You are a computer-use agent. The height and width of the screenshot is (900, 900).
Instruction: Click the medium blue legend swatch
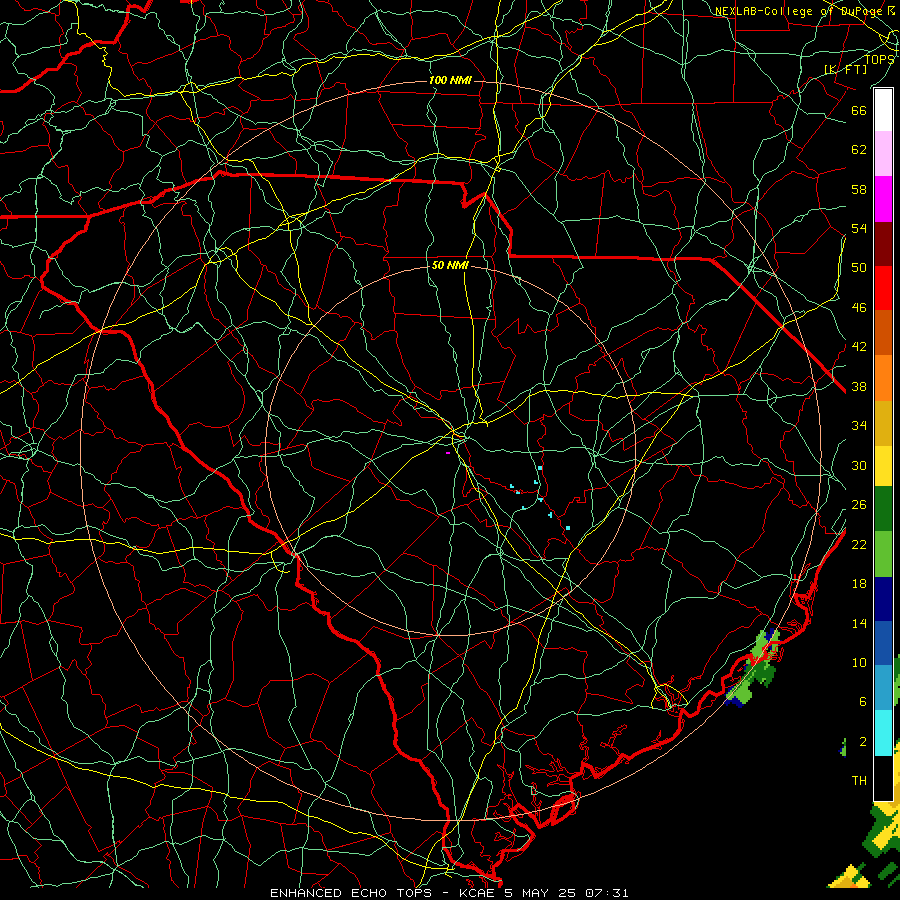(x=883, y=643)
